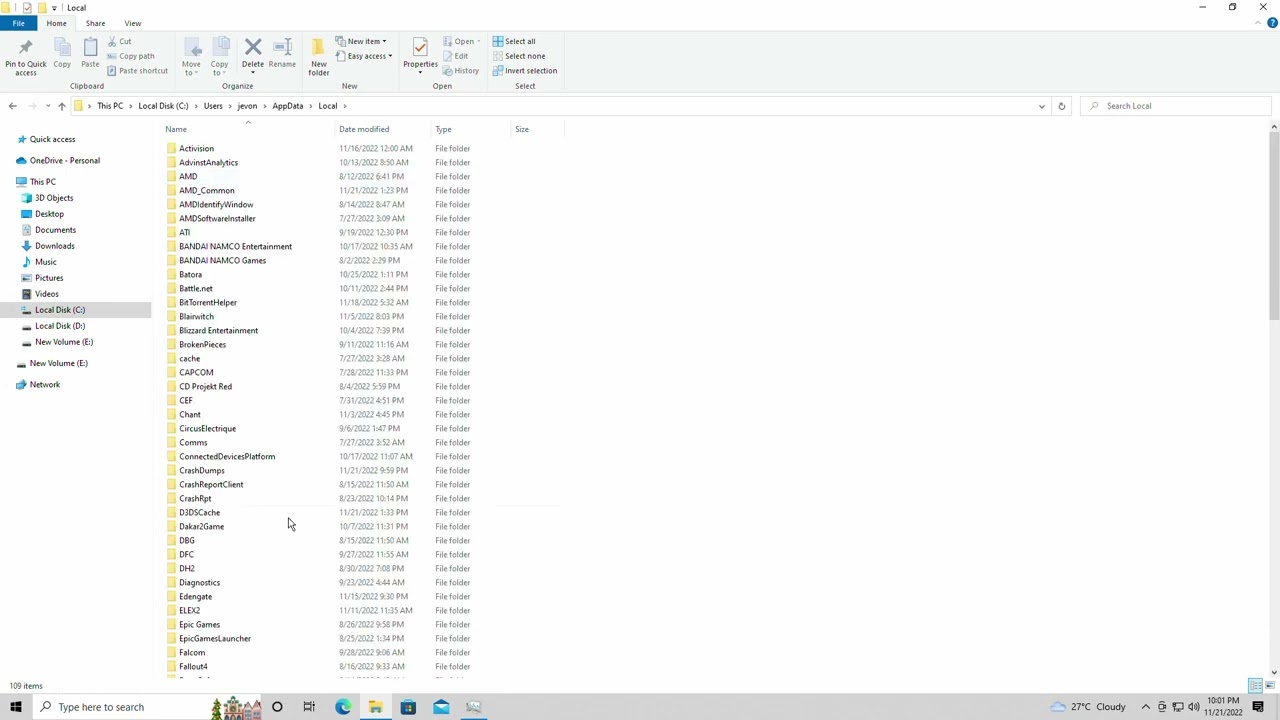Click Paste shortcut in the ribbon
Viewport: 1280px width, 720px height.
pos(137,71)
